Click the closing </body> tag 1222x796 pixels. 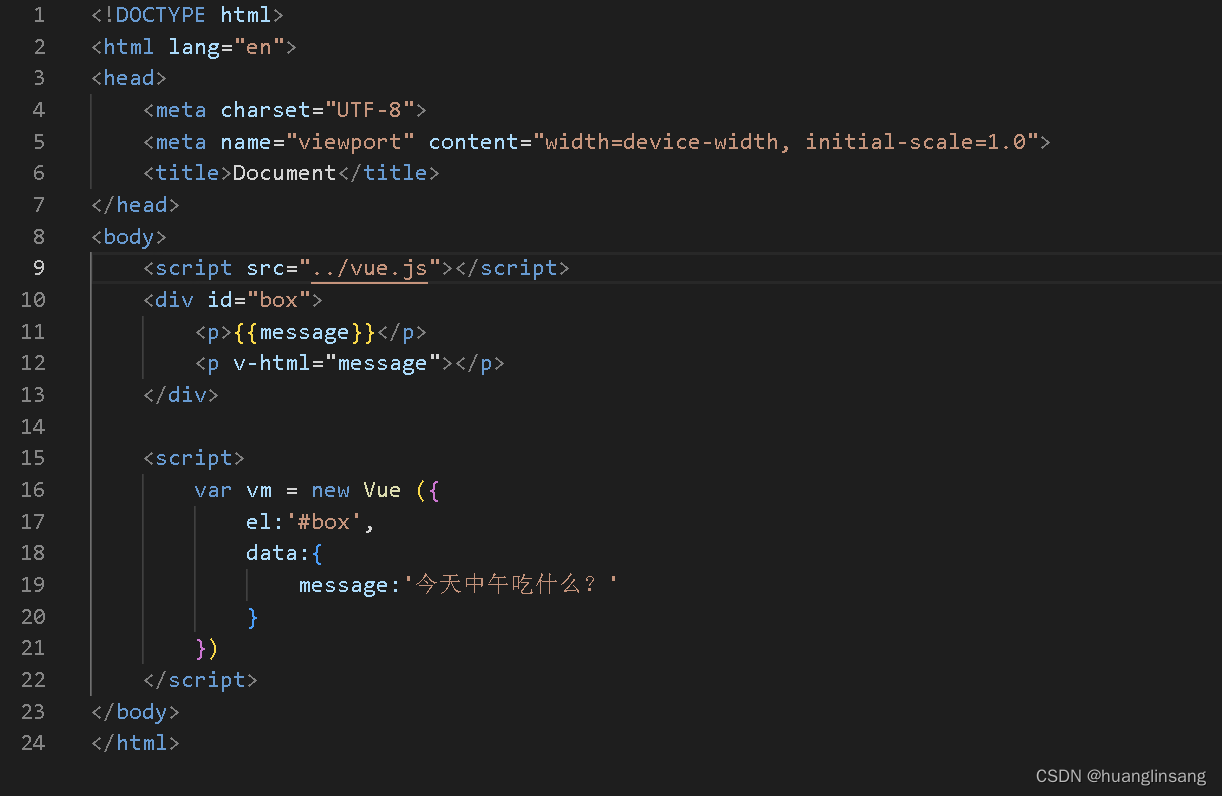135,712
